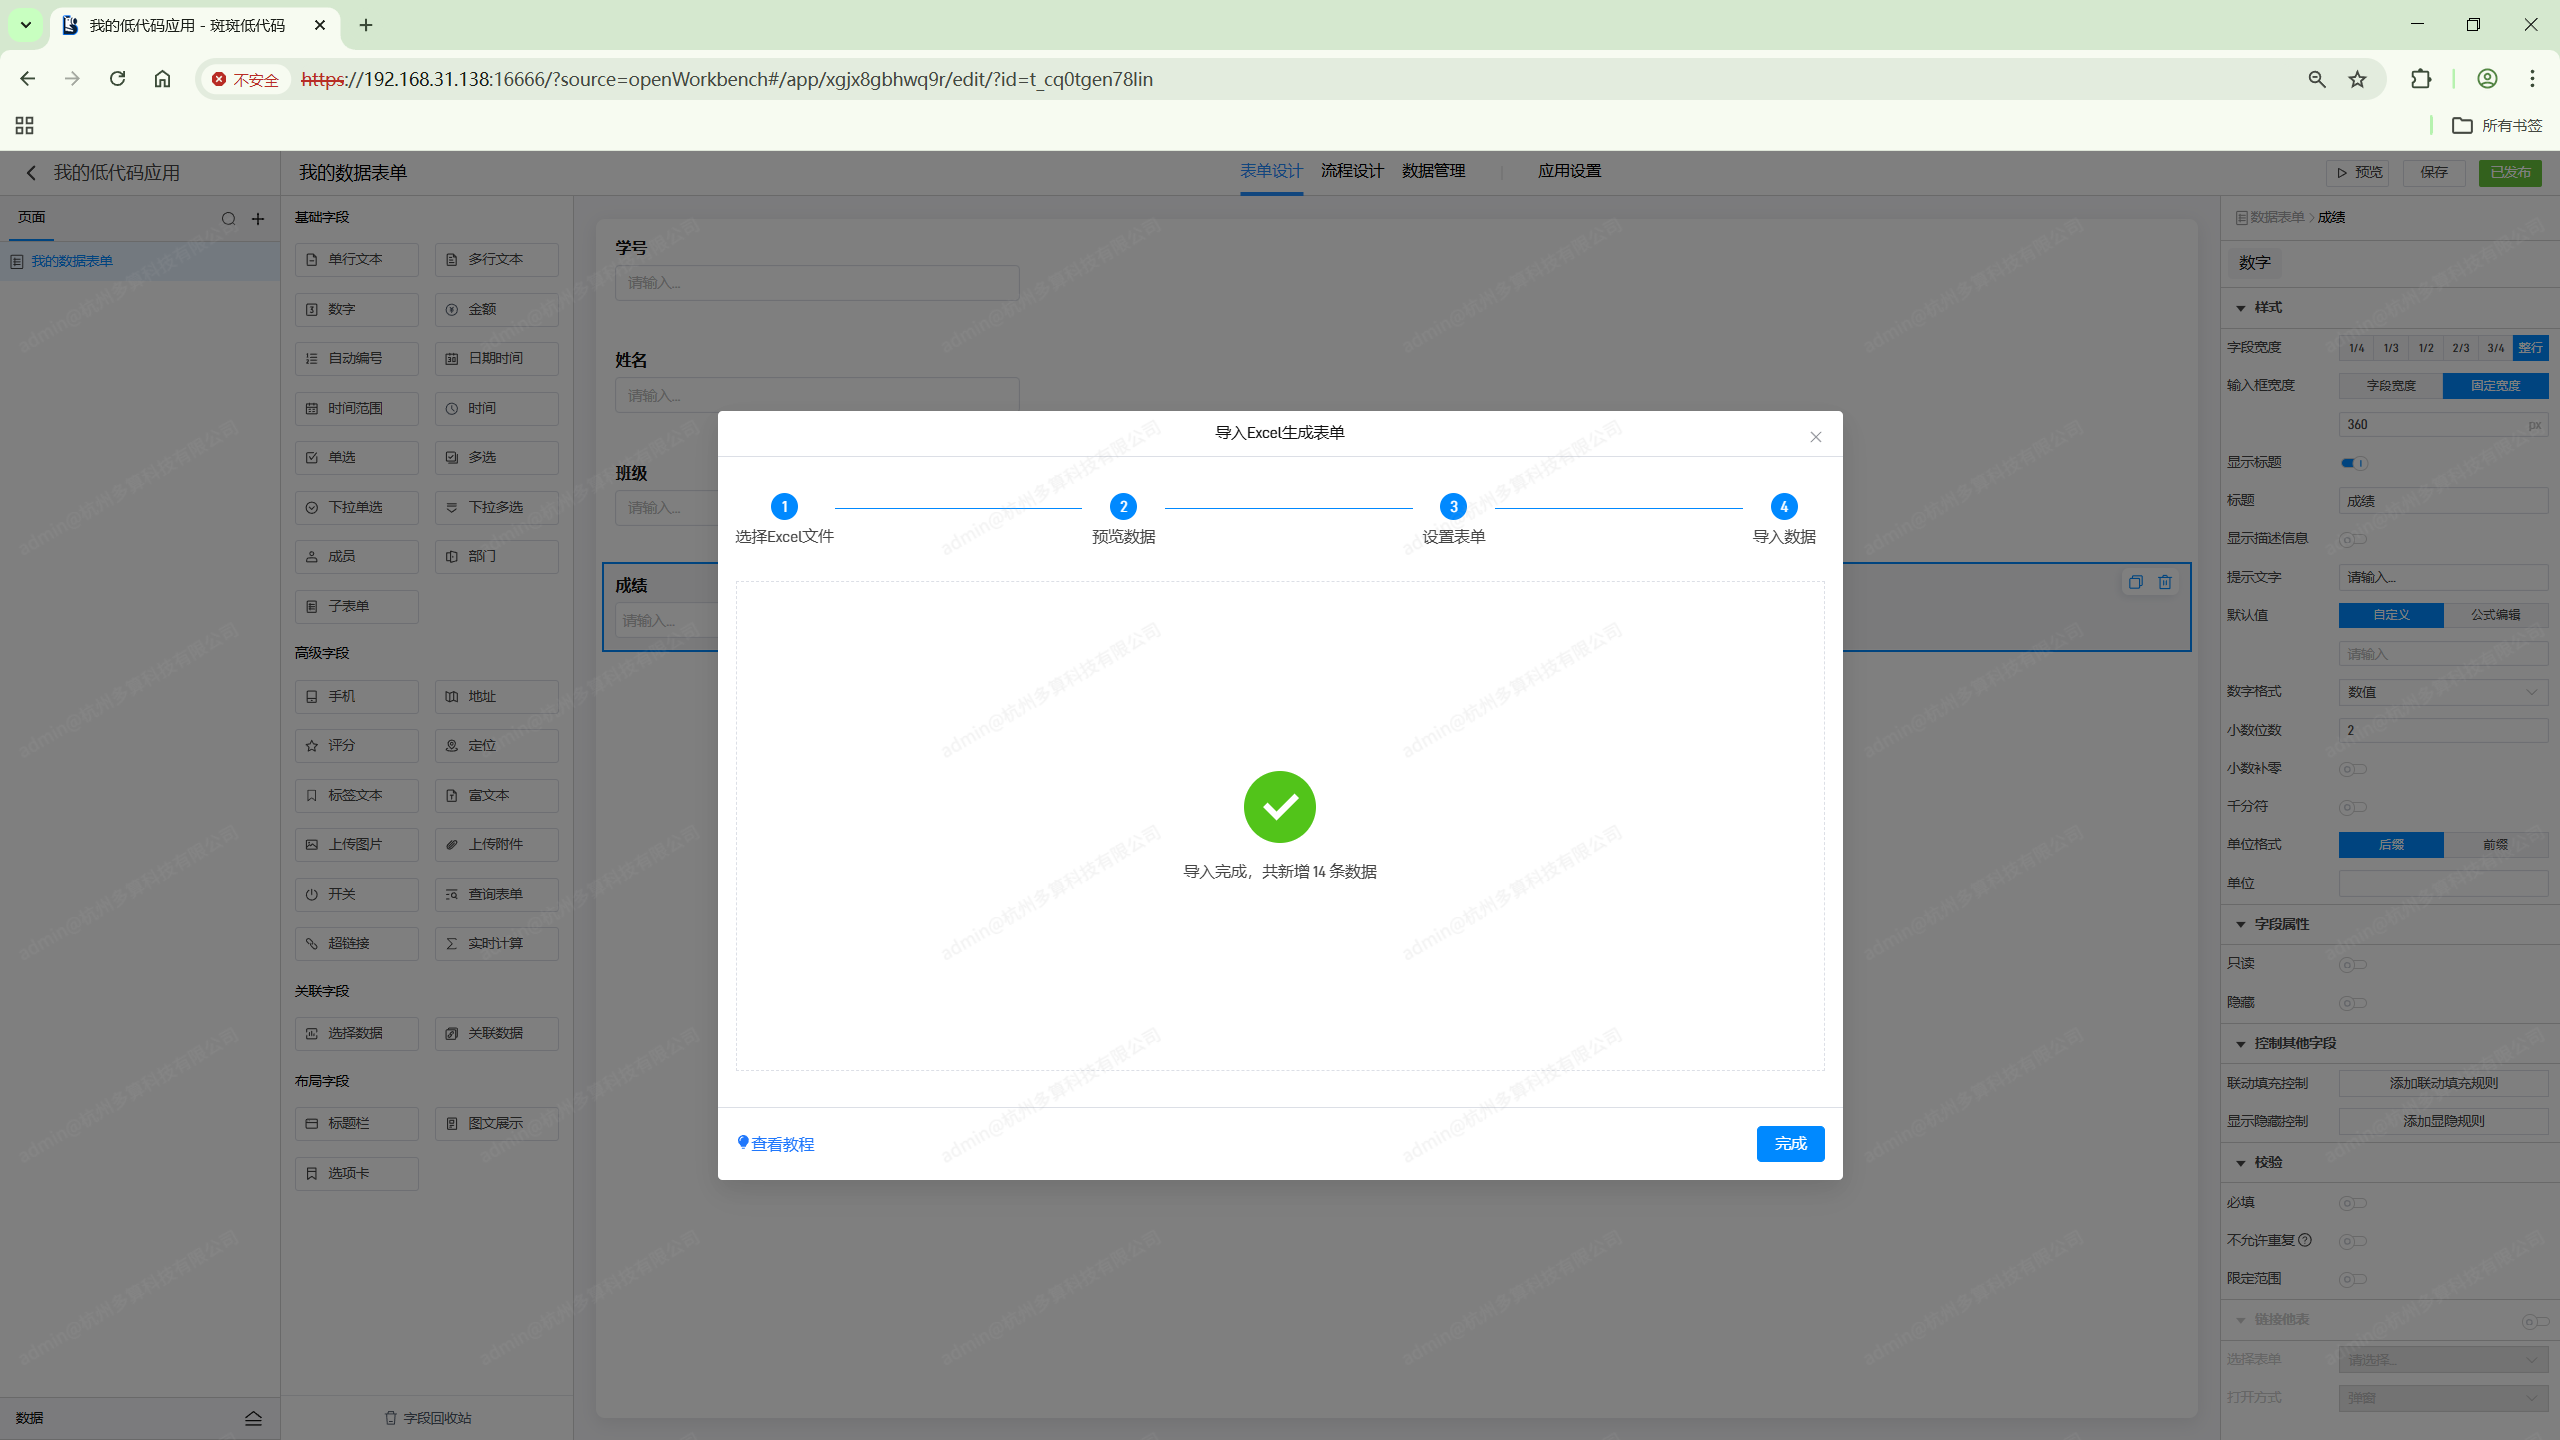Switch to the 数据管理 tab

click(1432, 171)
